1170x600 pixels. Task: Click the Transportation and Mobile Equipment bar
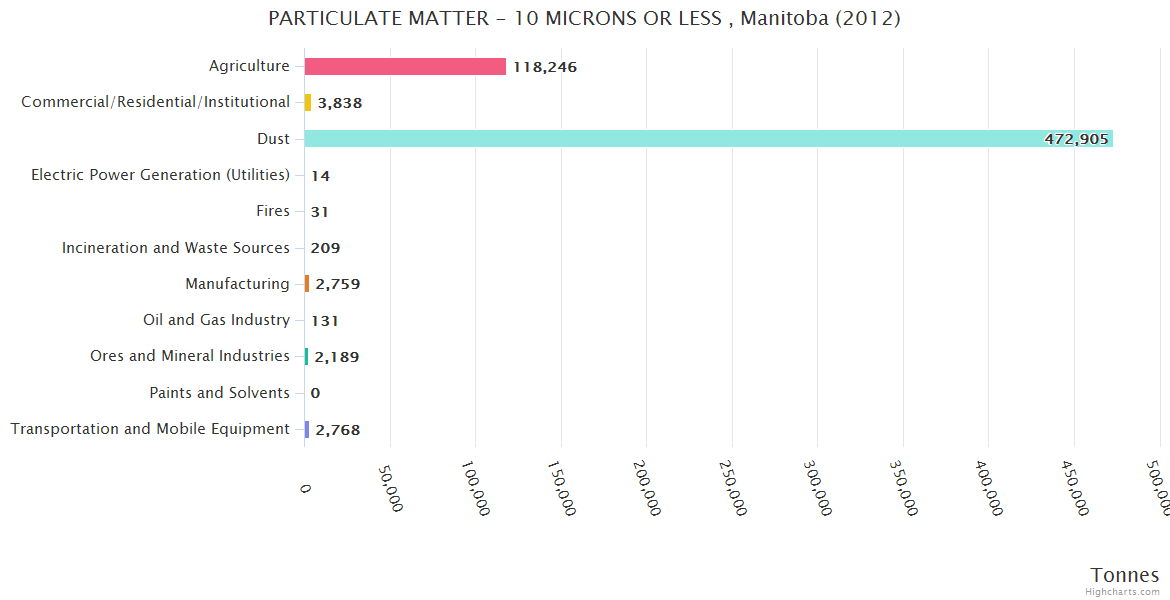point(307,429)
